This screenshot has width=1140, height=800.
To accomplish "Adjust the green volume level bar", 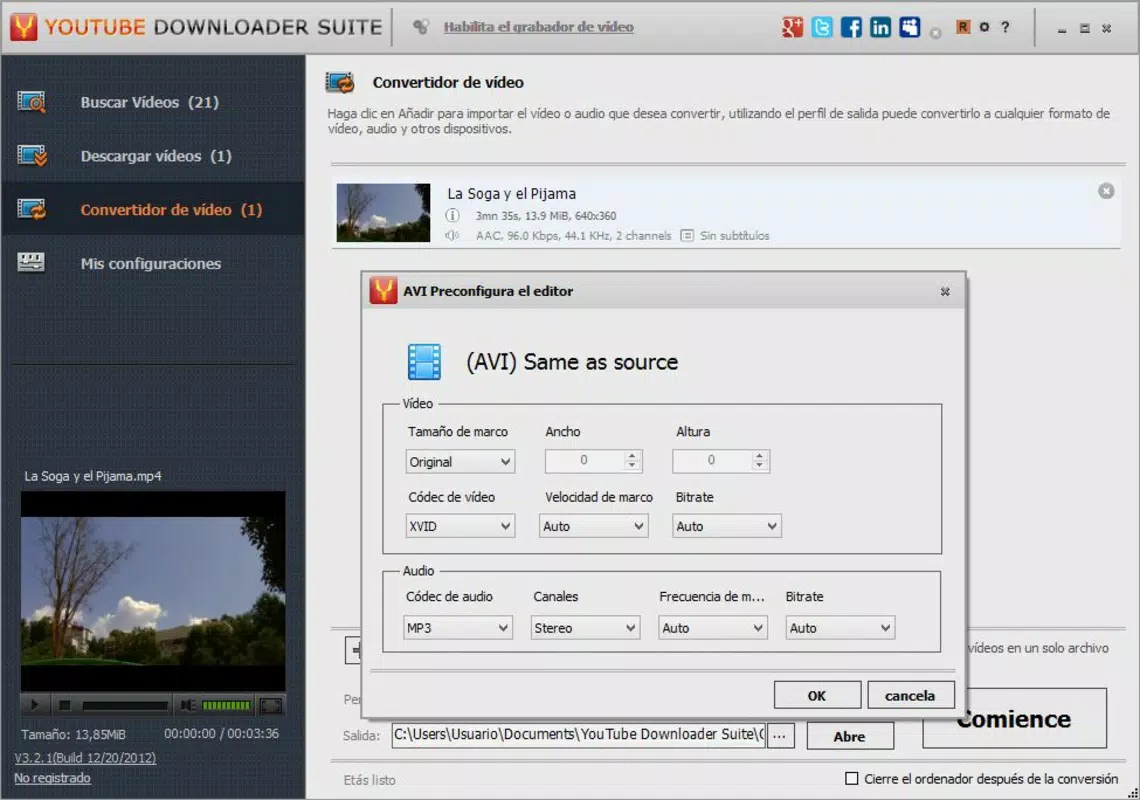I will click(226, 705).
